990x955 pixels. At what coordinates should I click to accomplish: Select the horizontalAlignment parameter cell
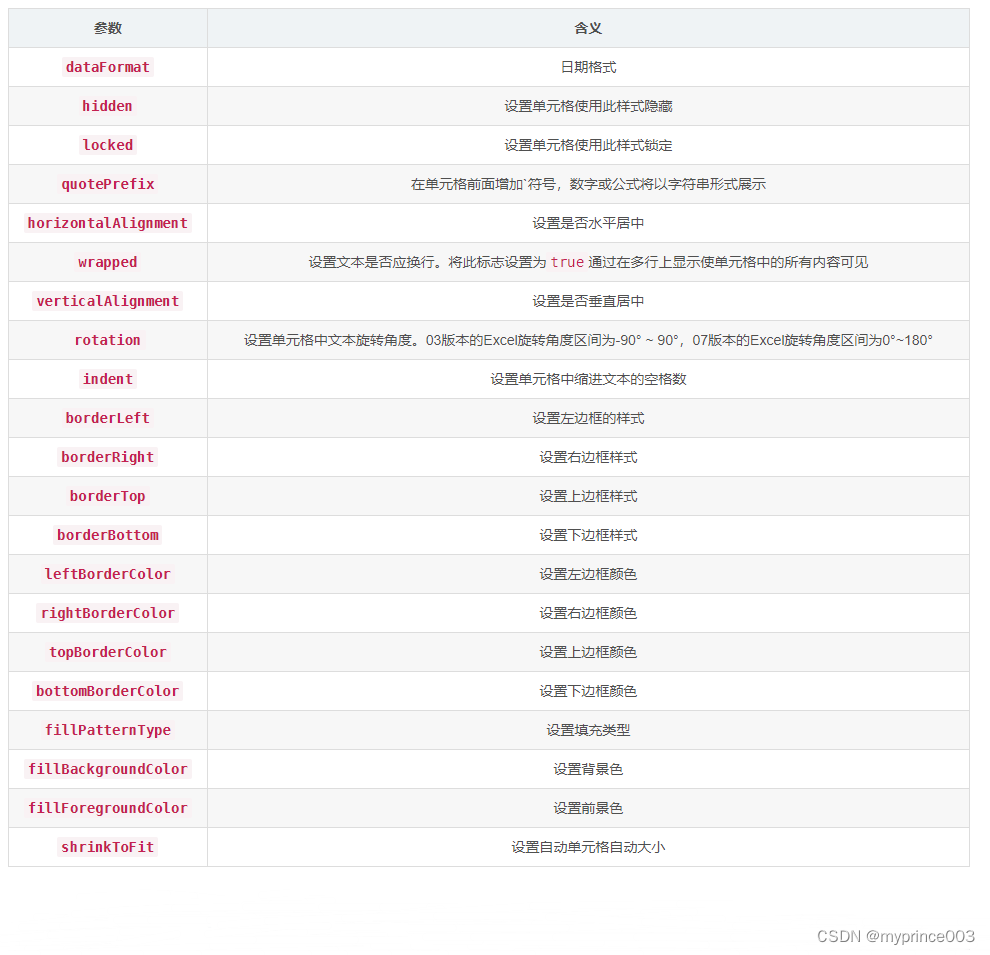107,223
